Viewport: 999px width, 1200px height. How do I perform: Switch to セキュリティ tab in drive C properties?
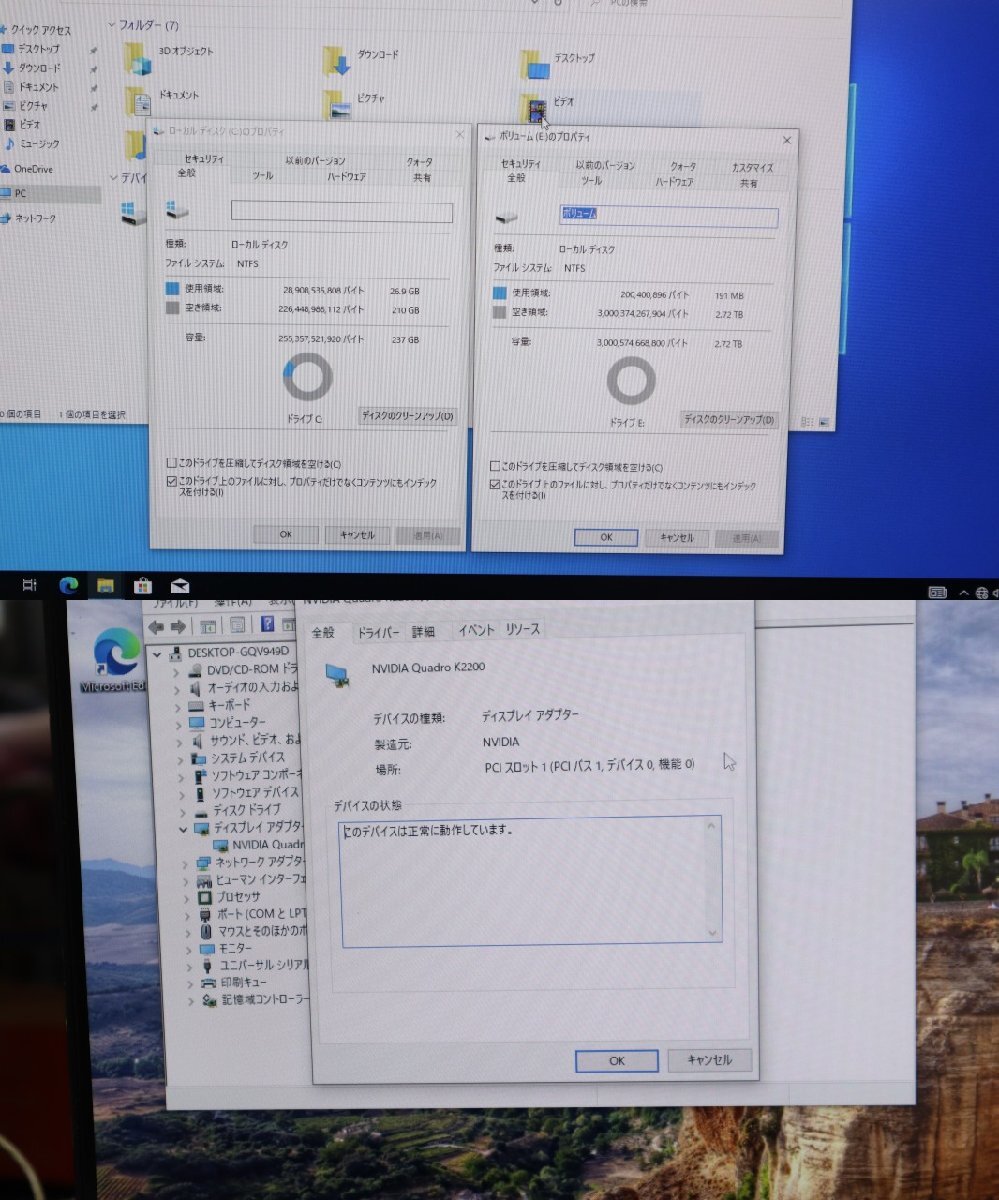pyautogui.click(x=203, y=159)
